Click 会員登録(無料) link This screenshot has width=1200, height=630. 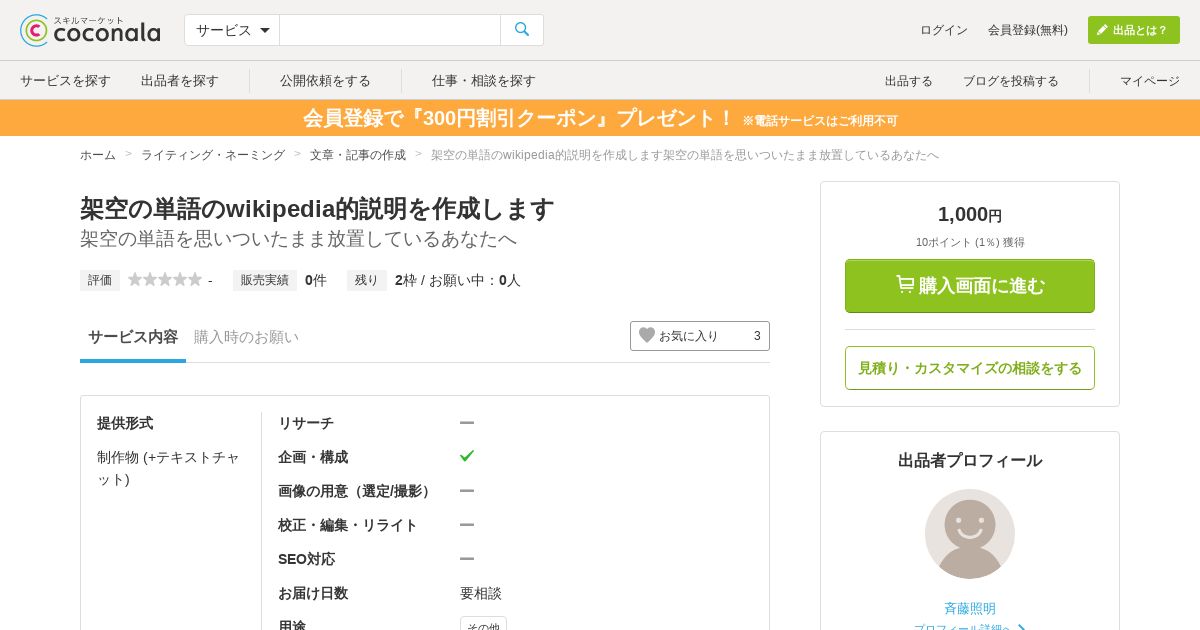pyautogui.click(x=1028, y=30)
